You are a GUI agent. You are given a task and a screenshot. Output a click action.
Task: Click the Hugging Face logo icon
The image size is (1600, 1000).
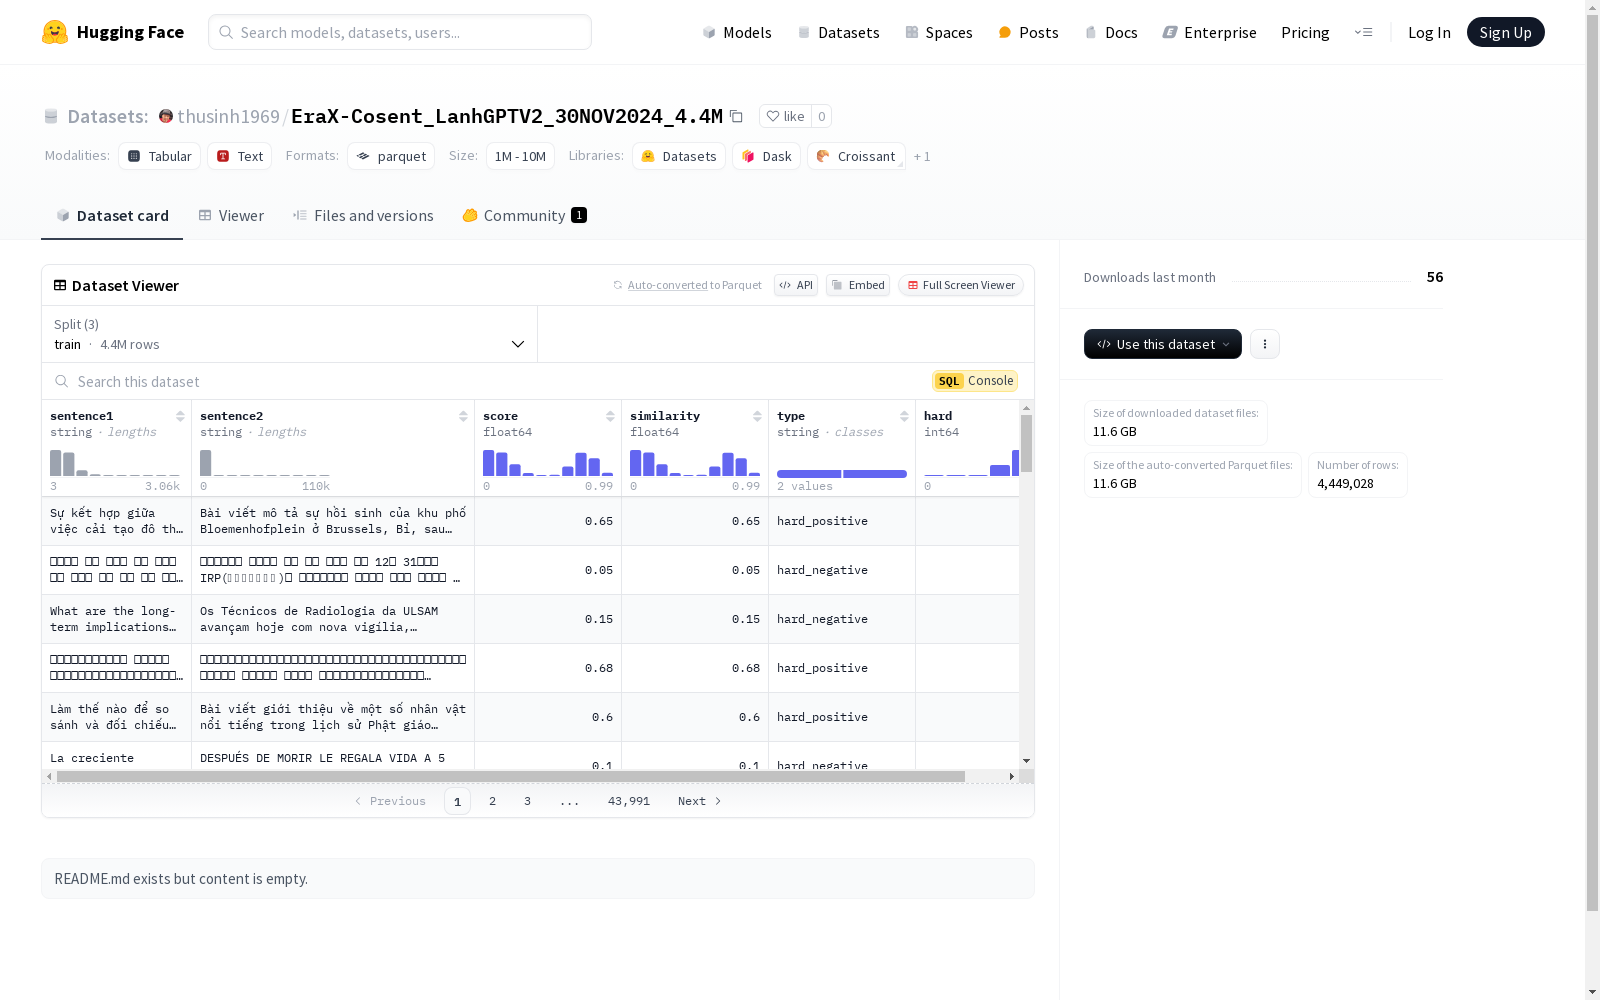pyautogui.click(x=55, y=32)
